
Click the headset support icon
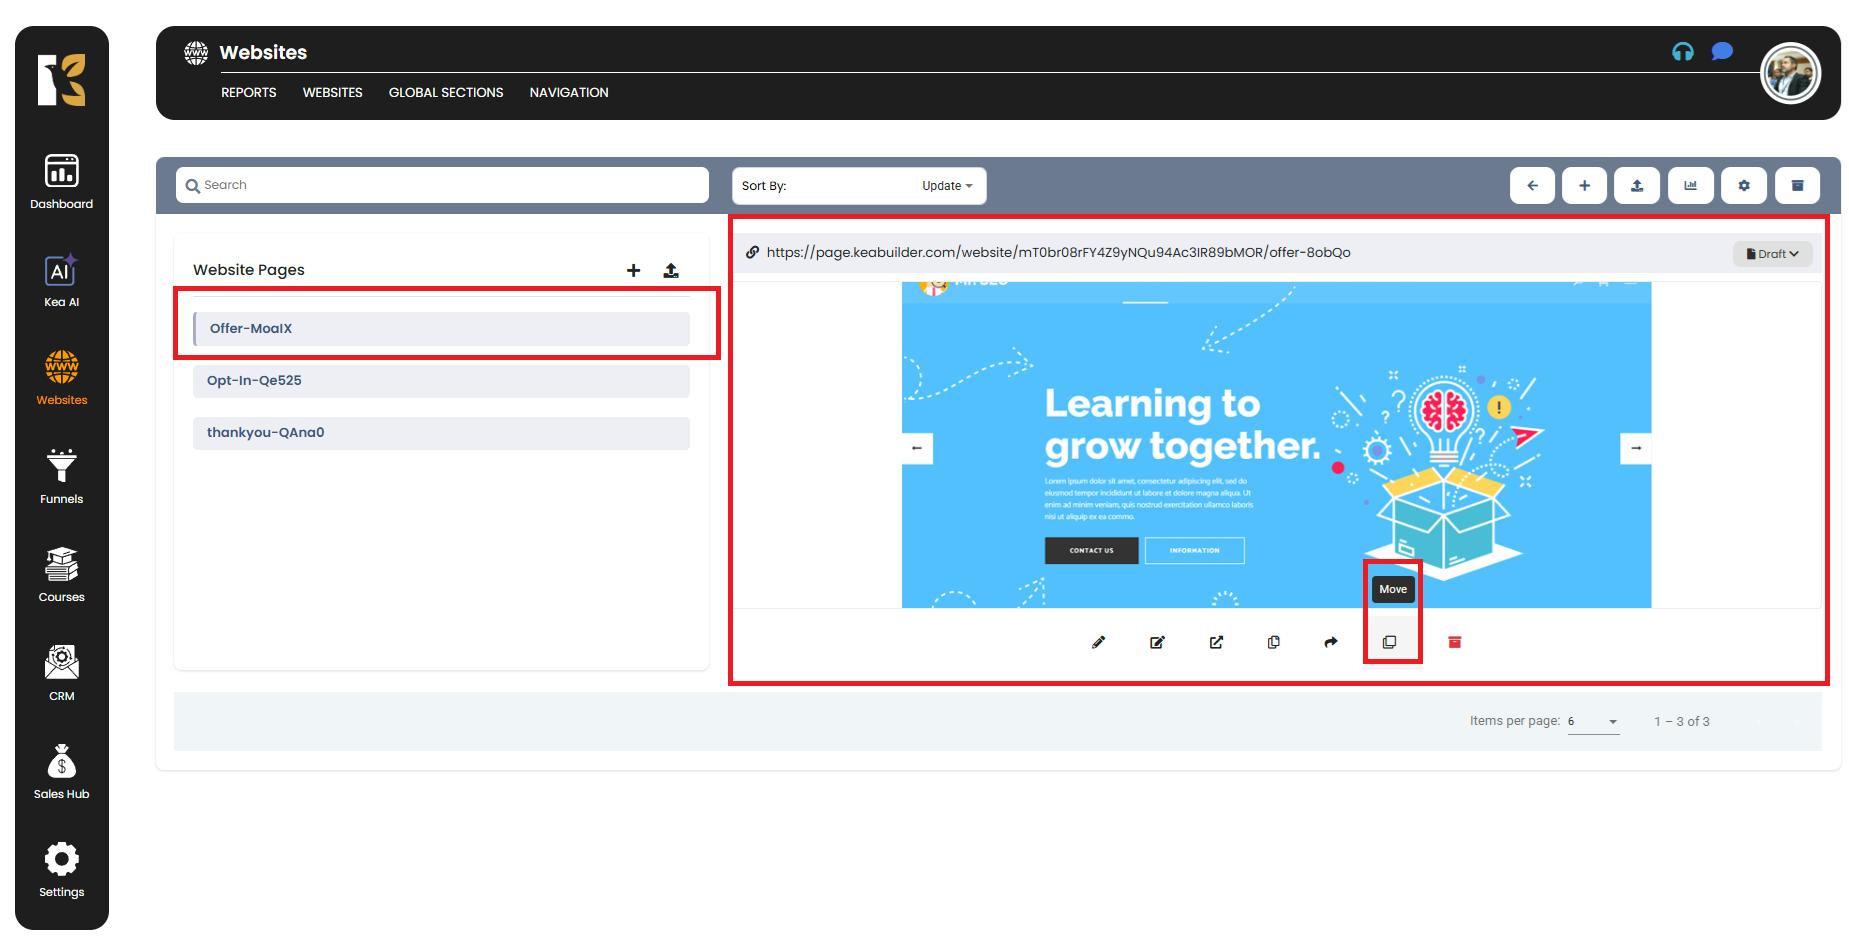click(x=1682, y=52)
